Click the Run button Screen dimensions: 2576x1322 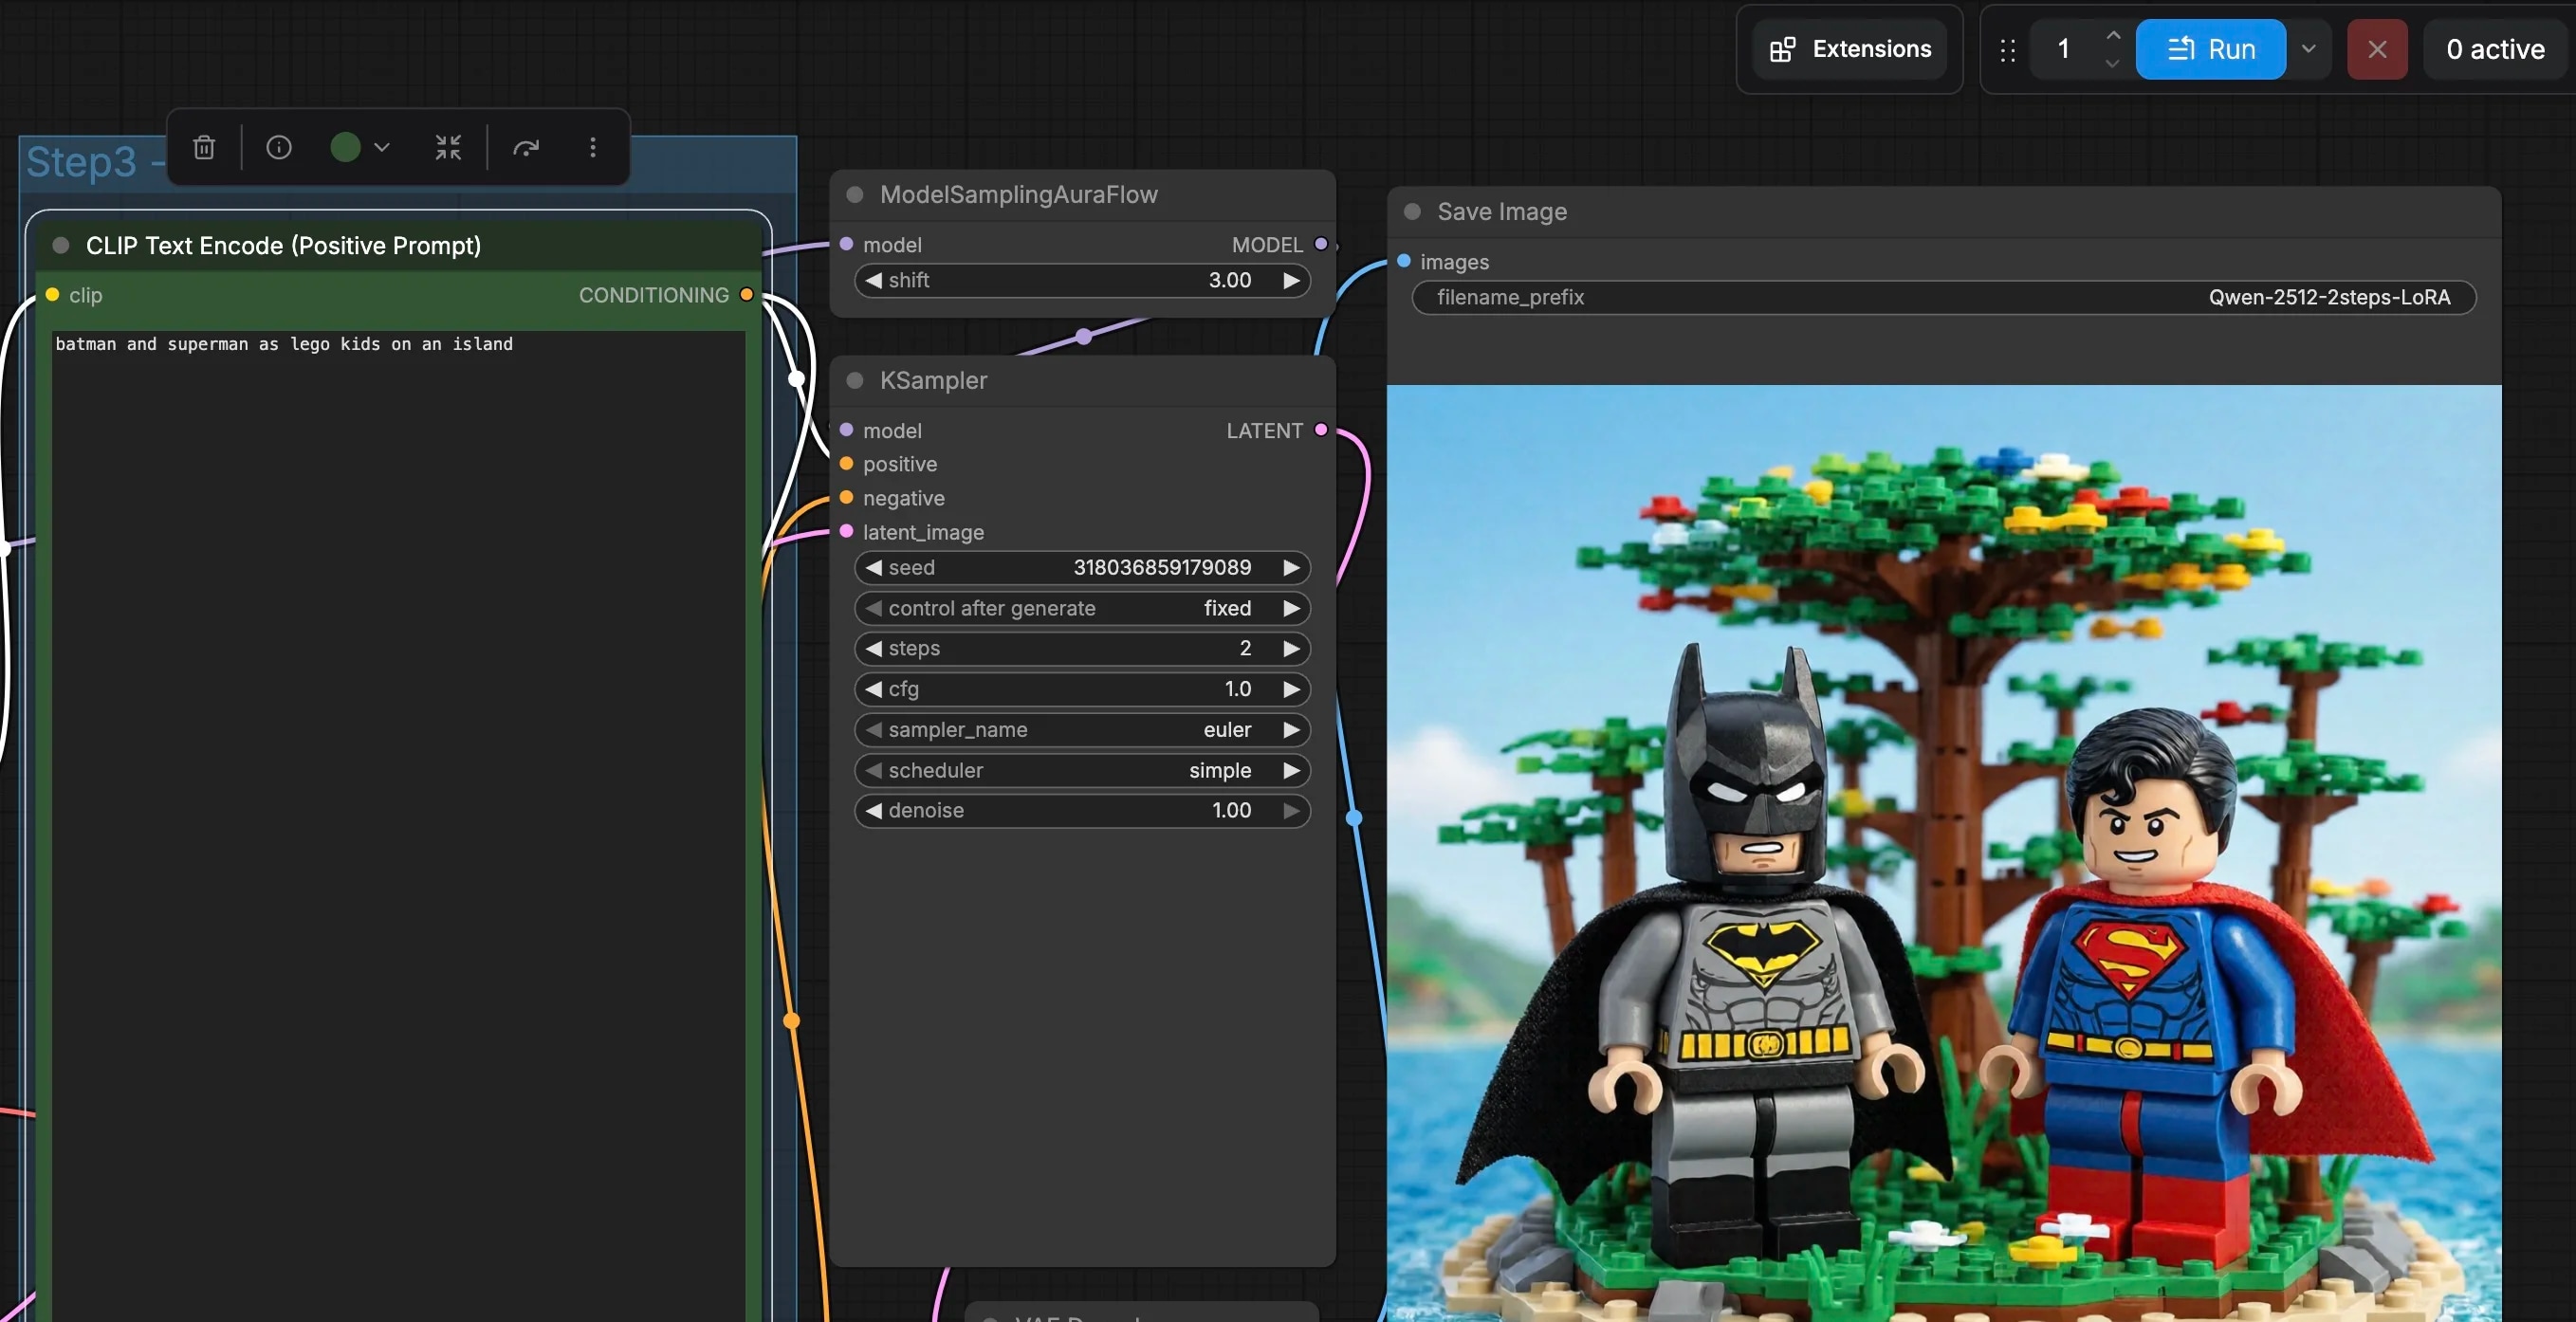pos(2211,49)
